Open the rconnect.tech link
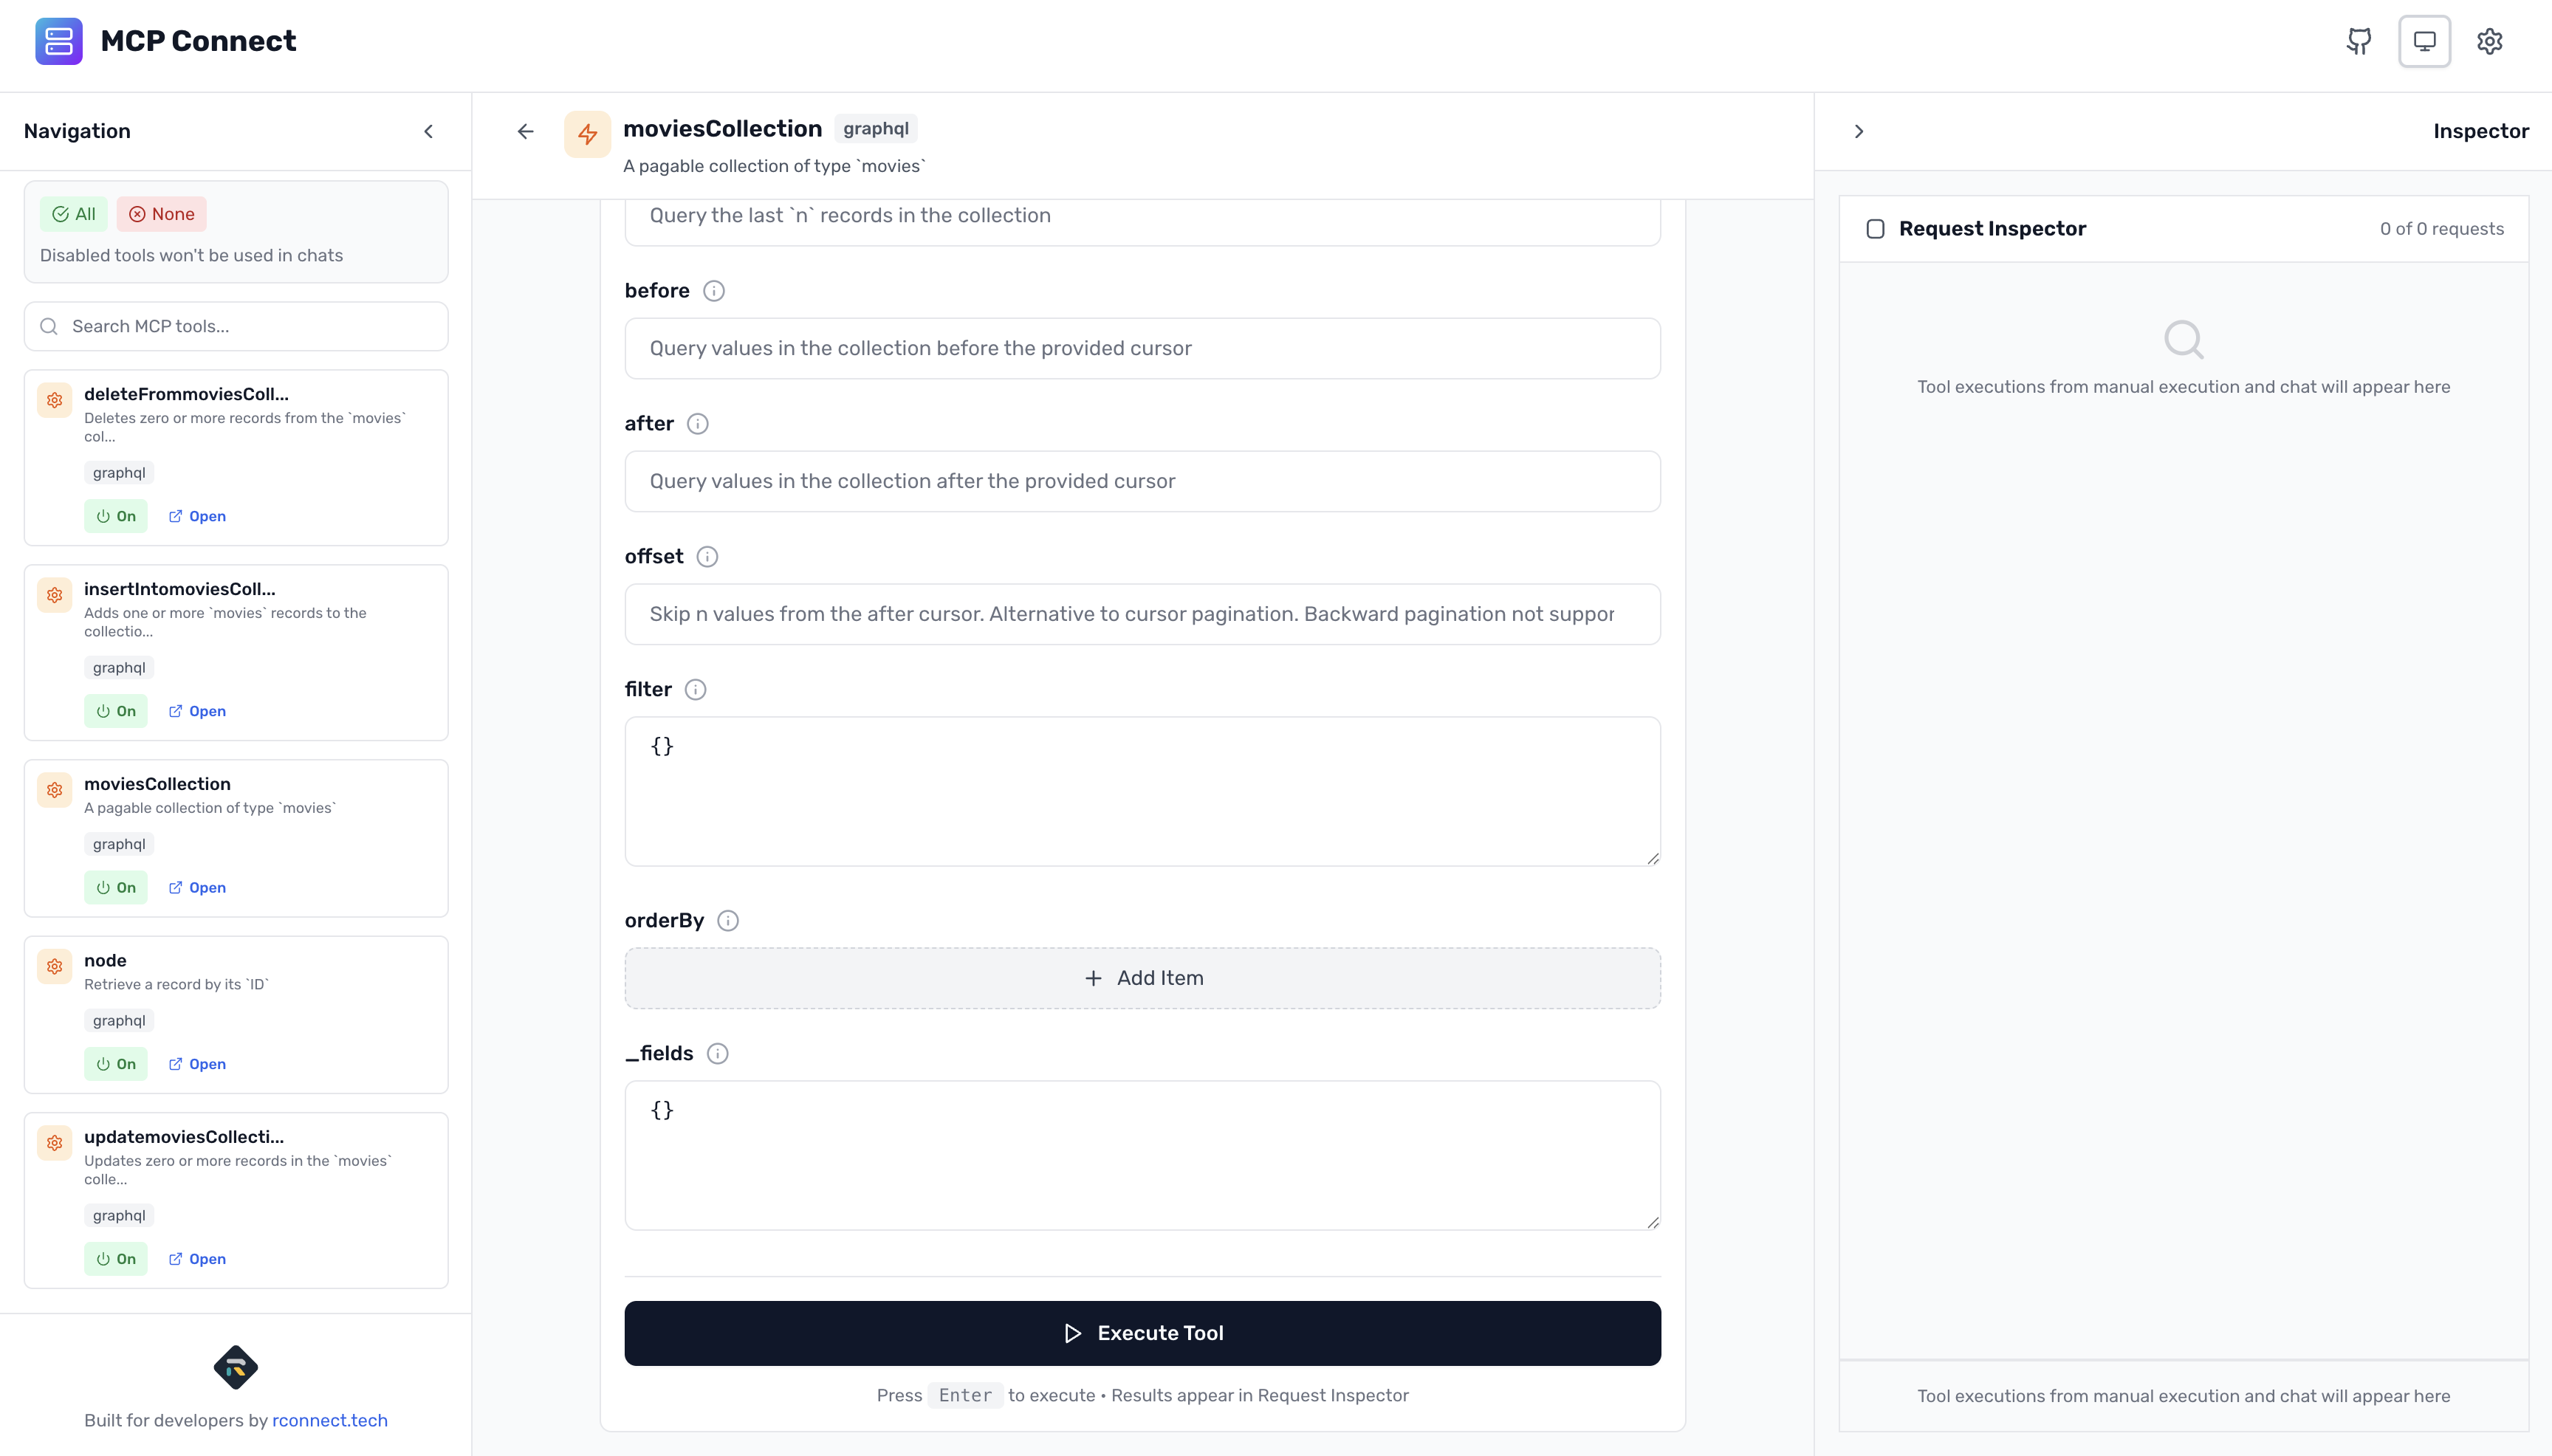 pos(330,1420)
